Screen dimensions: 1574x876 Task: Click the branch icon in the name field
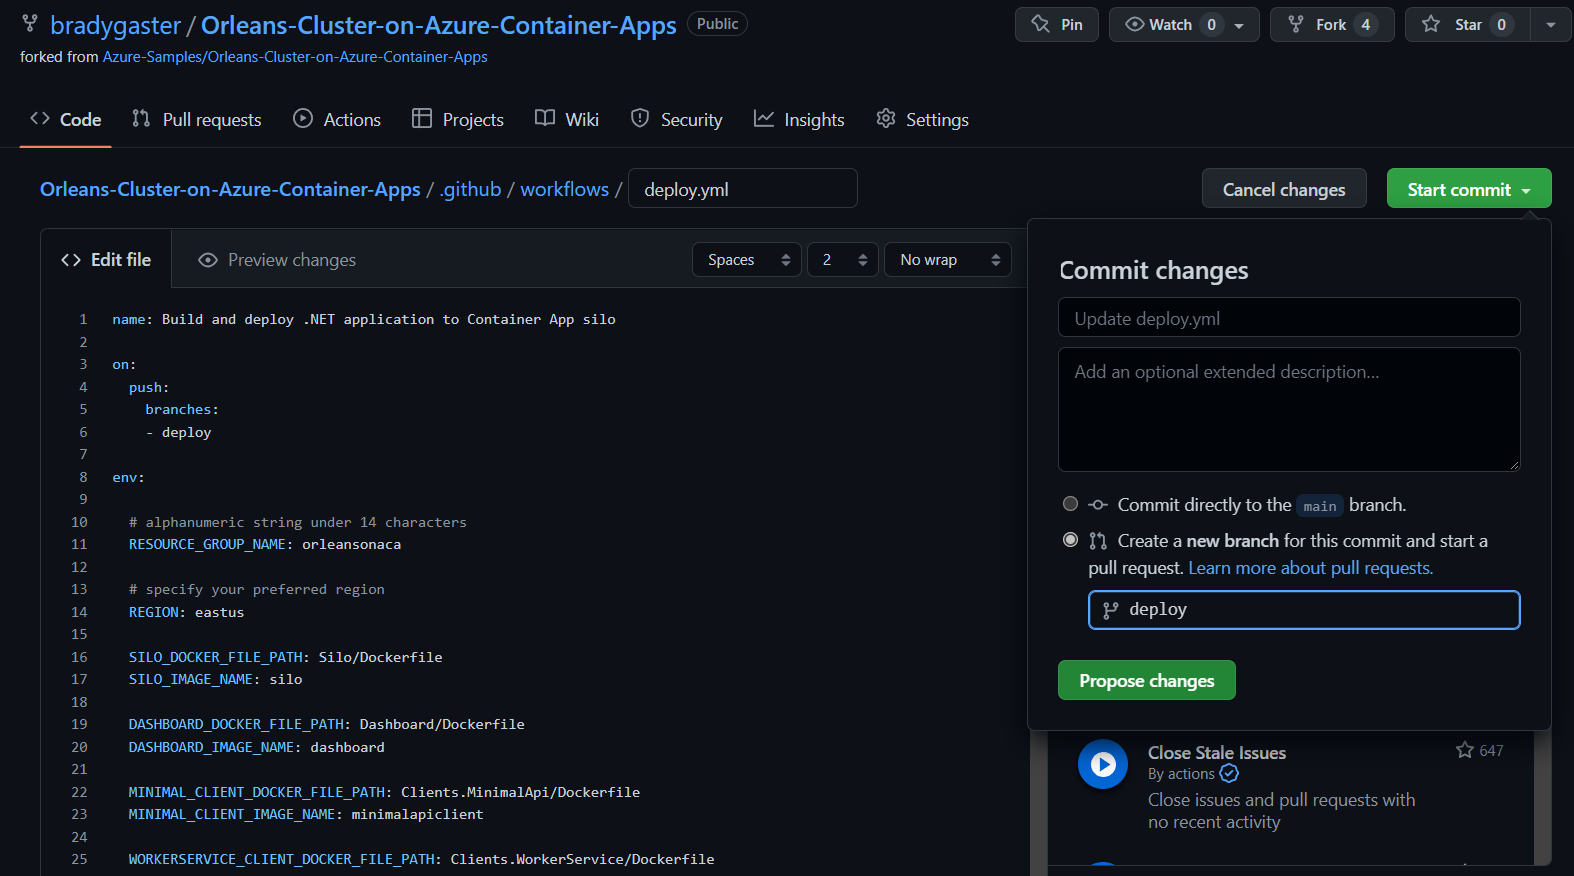(x=1110, y=610)
